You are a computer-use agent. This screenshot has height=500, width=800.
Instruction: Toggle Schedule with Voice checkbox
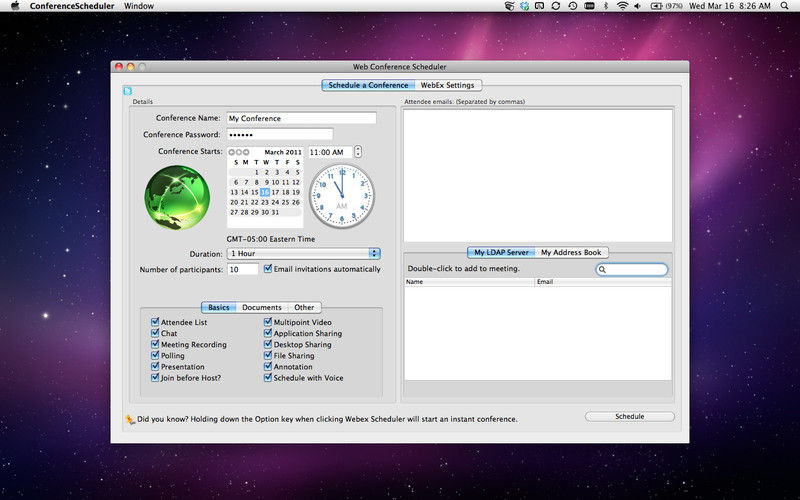click(x=268, y=378)
